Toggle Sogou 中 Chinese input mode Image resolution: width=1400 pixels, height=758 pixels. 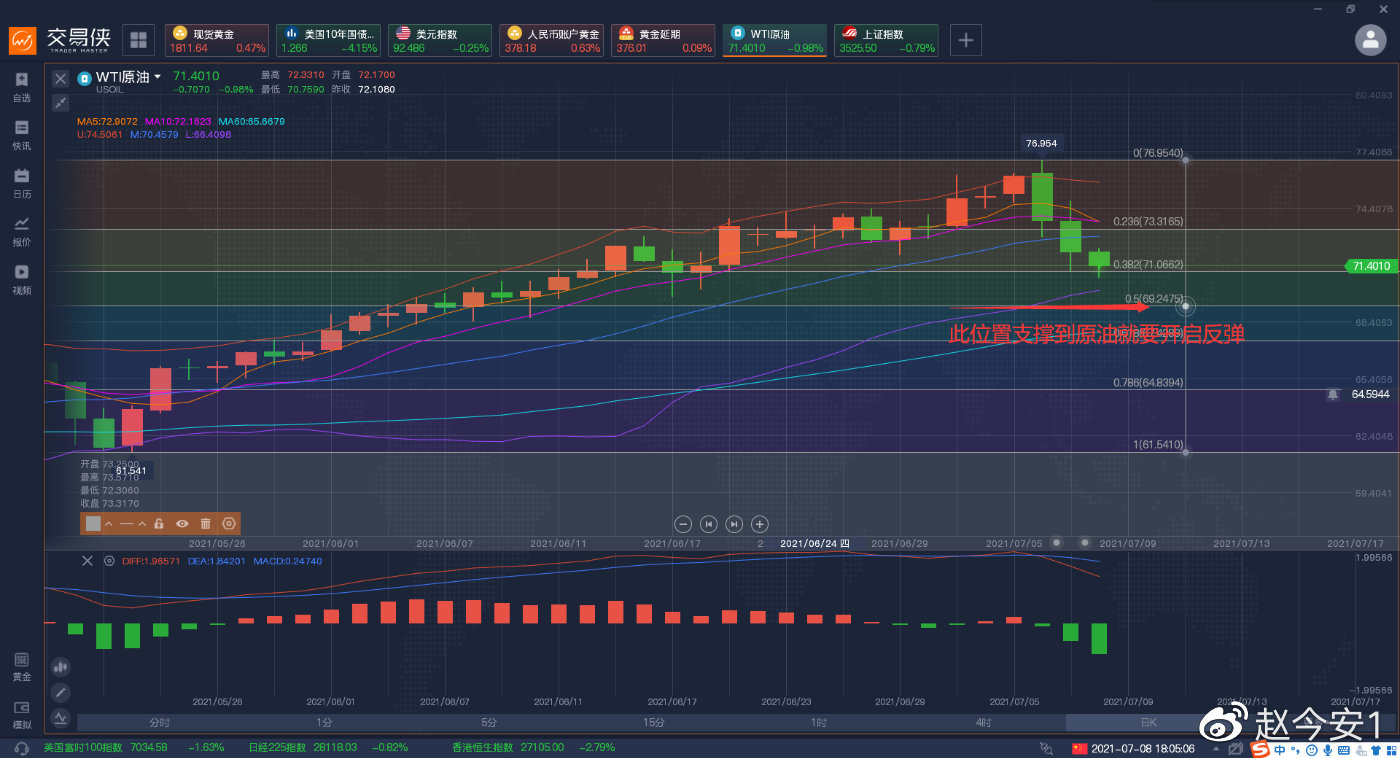coord(1280,748)
